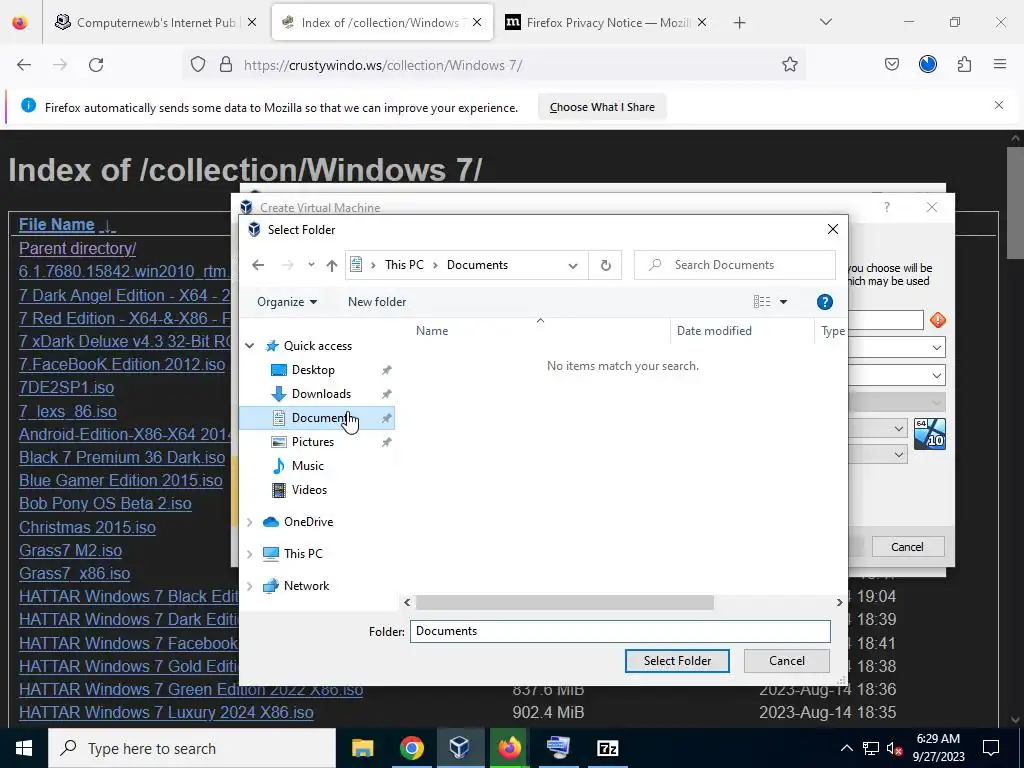The image size is (1024, 768).
Task: Open Google Chrome from taskbar
Action: (411, 748)
